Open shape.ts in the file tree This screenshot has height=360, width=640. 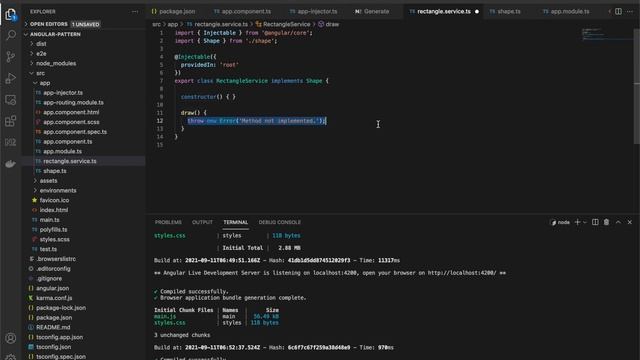pos(55,171)
